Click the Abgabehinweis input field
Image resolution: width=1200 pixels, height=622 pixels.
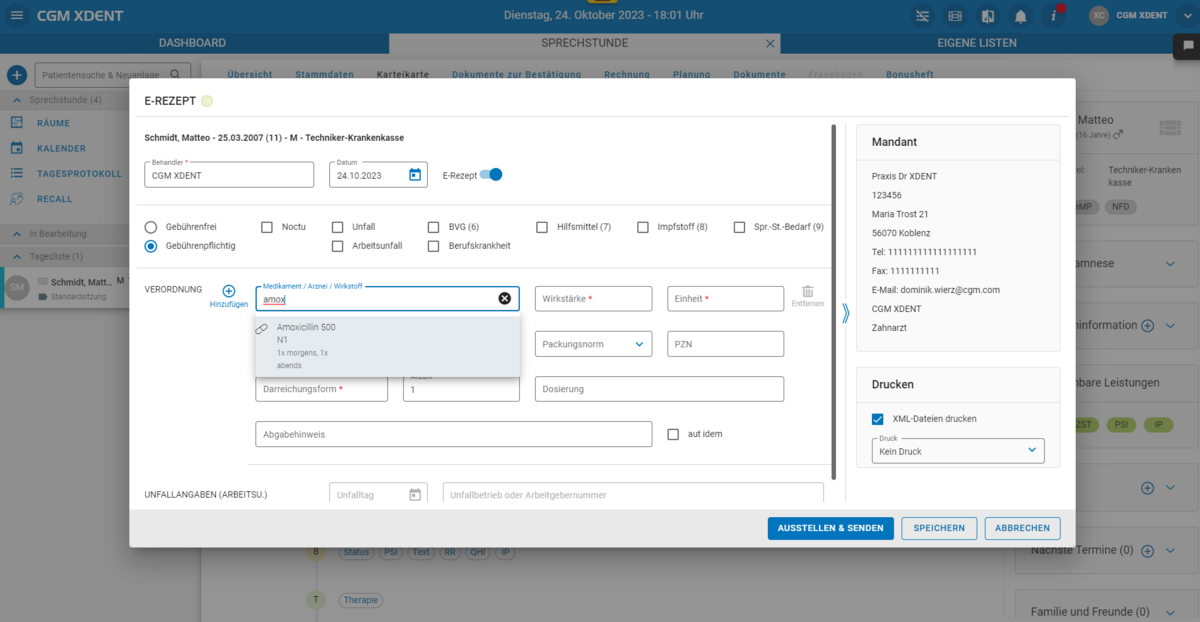click(454, 434)
